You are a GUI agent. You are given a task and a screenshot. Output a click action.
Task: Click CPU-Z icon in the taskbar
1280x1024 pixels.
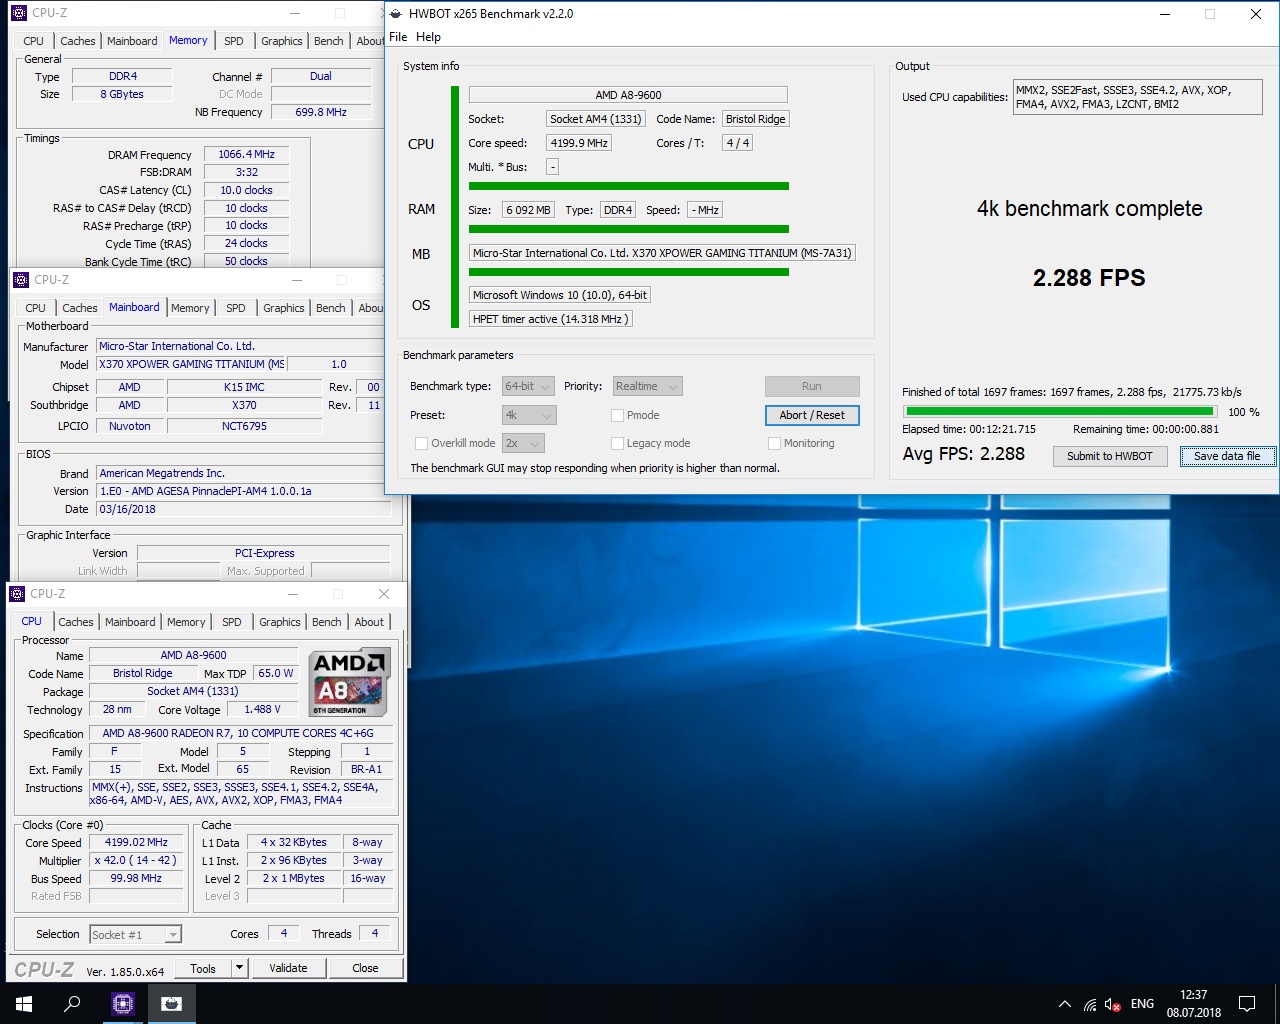click(x=123, y=1003)
